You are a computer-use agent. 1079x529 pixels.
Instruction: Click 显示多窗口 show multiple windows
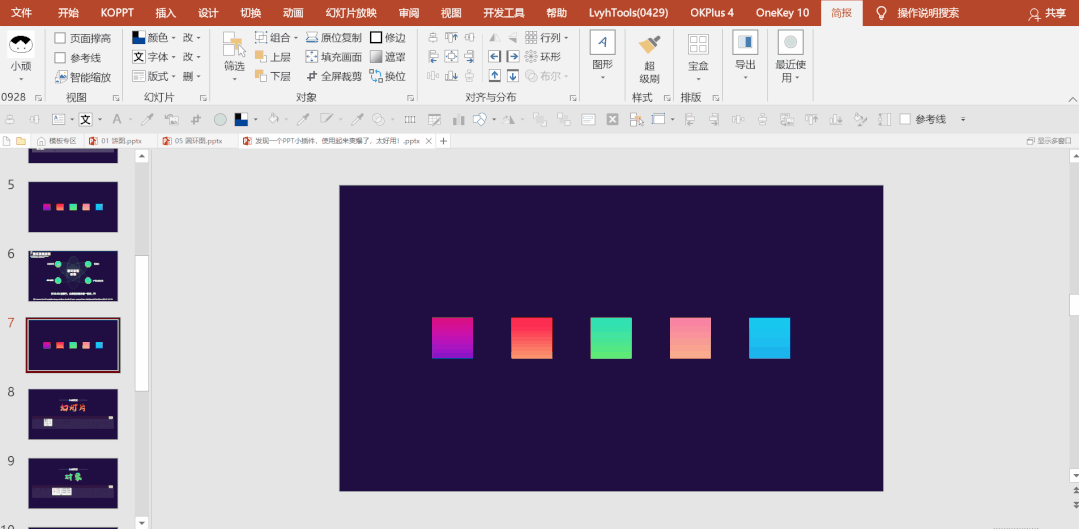1049,141
